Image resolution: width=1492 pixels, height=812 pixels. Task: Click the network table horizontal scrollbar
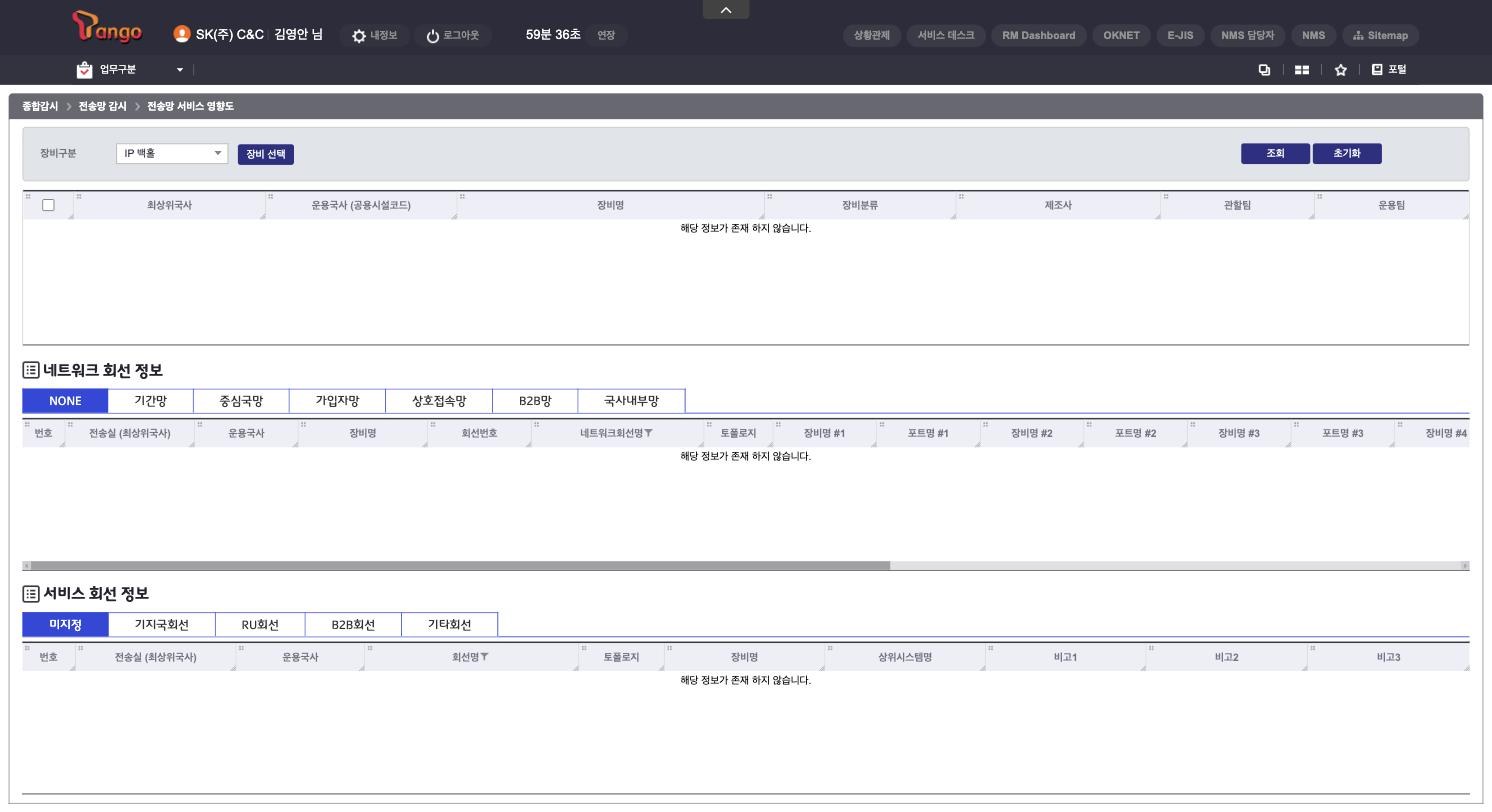coord(460,566)
